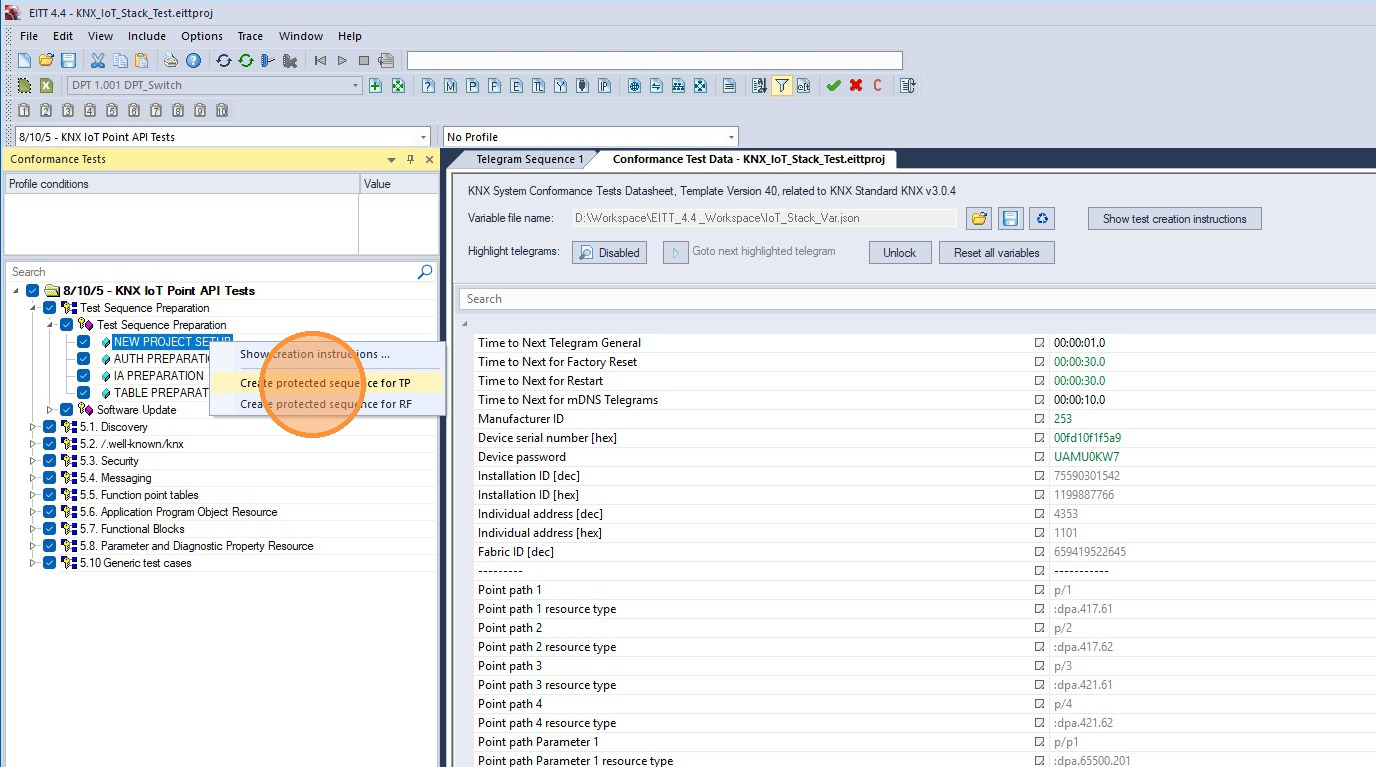Click the Disabled highlight telegrams button
This screenshot has height=767, width=1376.
coord(609,252)
